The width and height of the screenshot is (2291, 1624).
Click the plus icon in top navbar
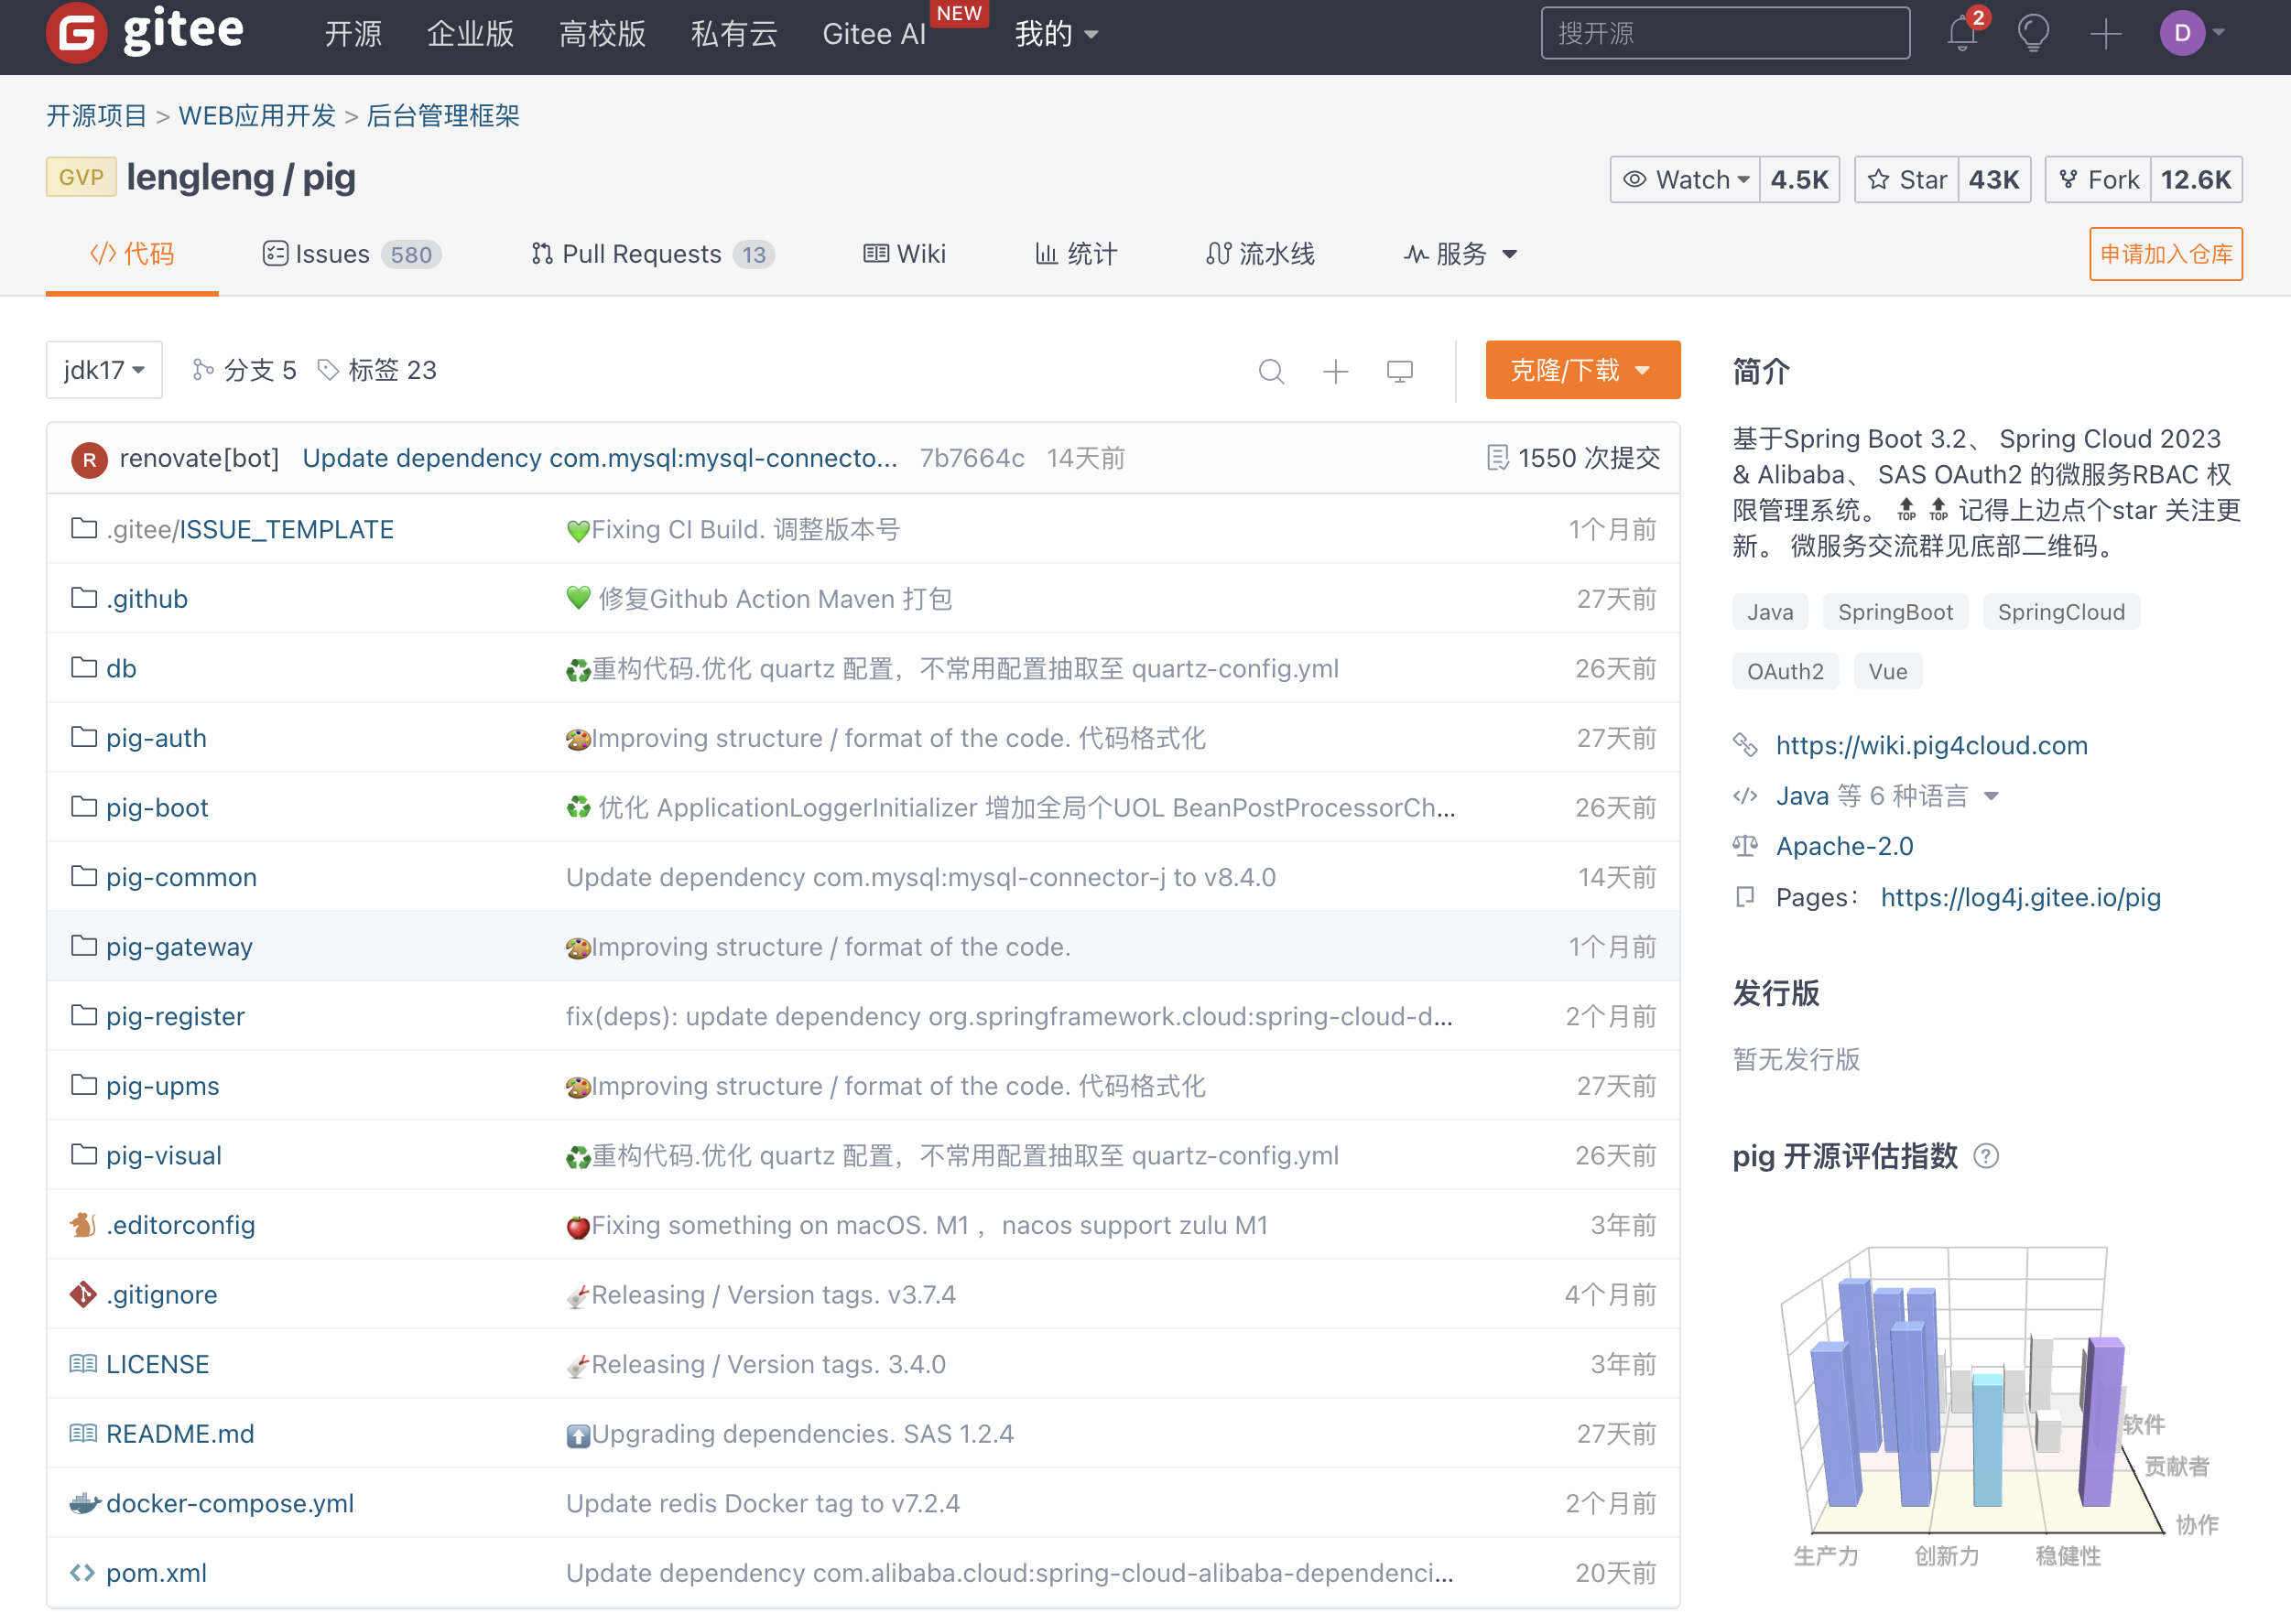[2105, 33]
